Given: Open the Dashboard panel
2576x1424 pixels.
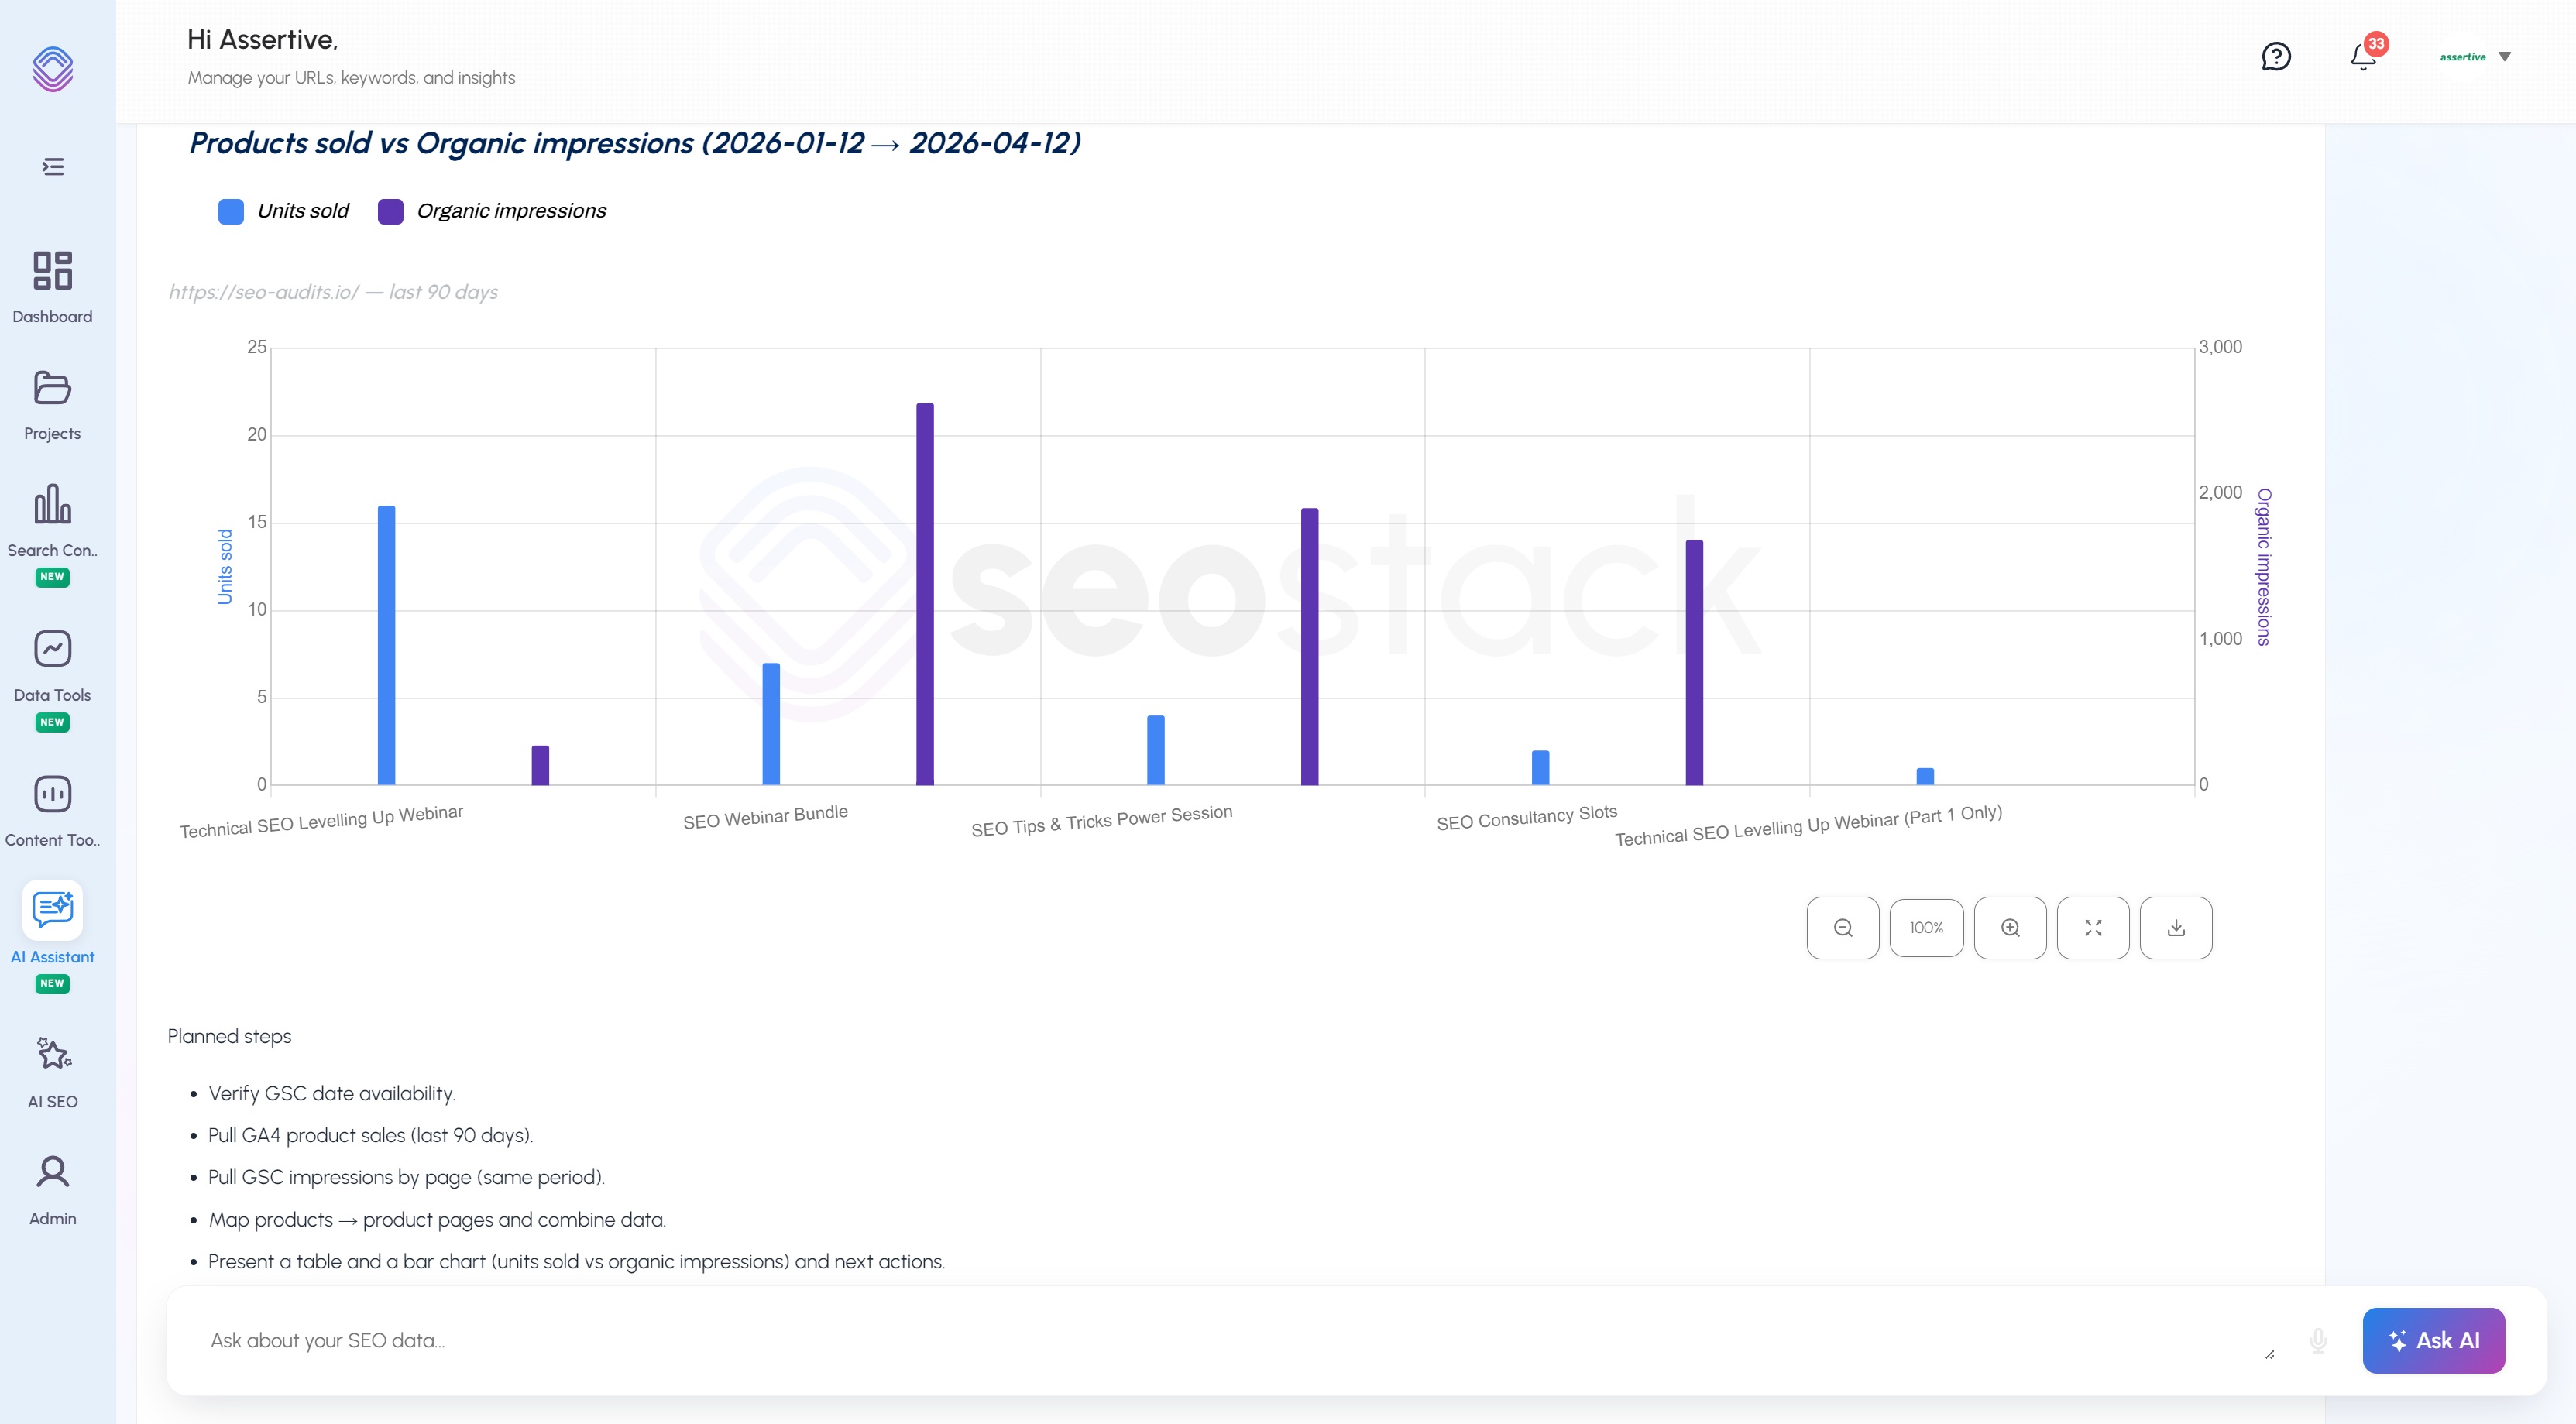Looking at the screenshot, I should [x=52, y=285].
